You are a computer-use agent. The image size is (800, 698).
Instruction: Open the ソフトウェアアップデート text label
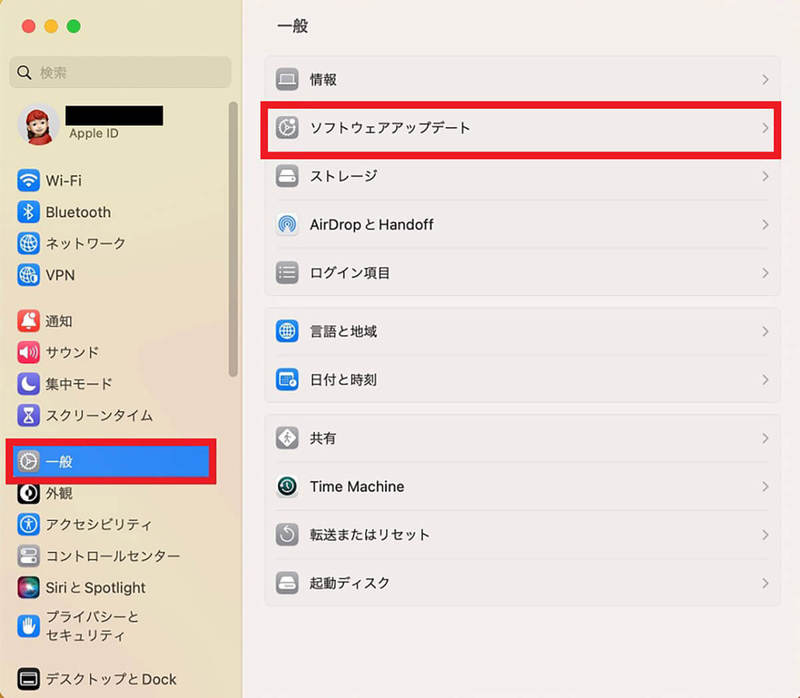390,128
